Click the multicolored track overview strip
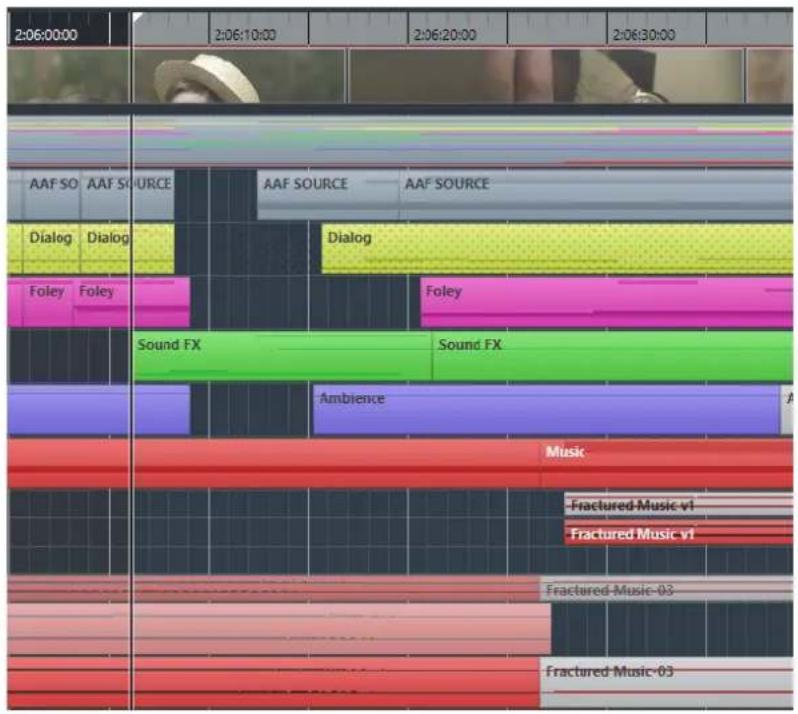 [400, 141]
